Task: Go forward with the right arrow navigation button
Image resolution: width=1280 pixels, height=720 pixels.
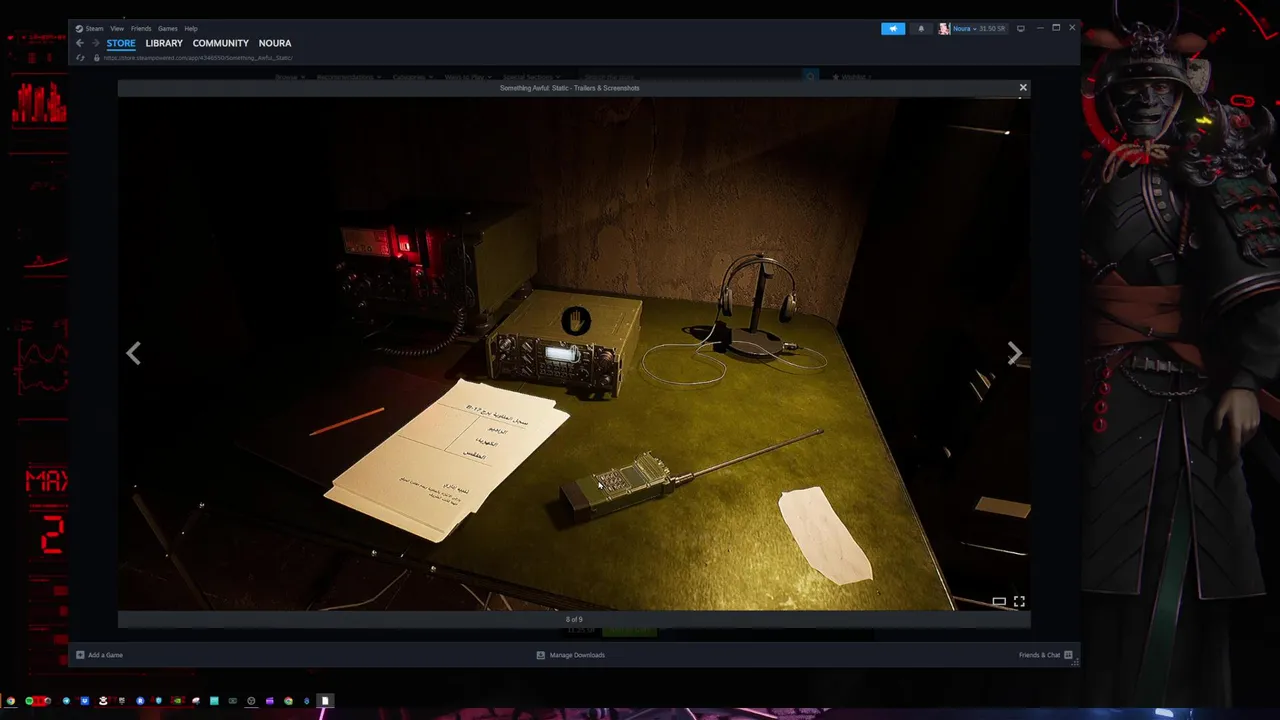Action: (96, 43)
